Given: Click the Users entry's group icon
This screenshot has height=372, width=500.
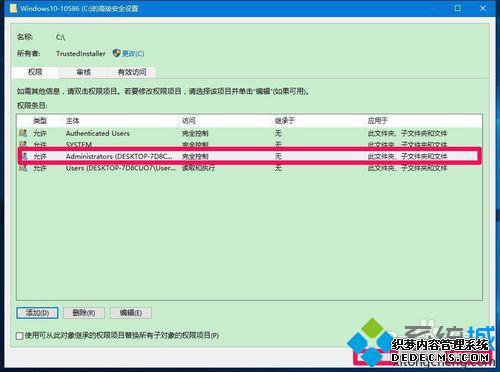Looking at the screenshot, I should pyautogui.click(x=23, y=168).
